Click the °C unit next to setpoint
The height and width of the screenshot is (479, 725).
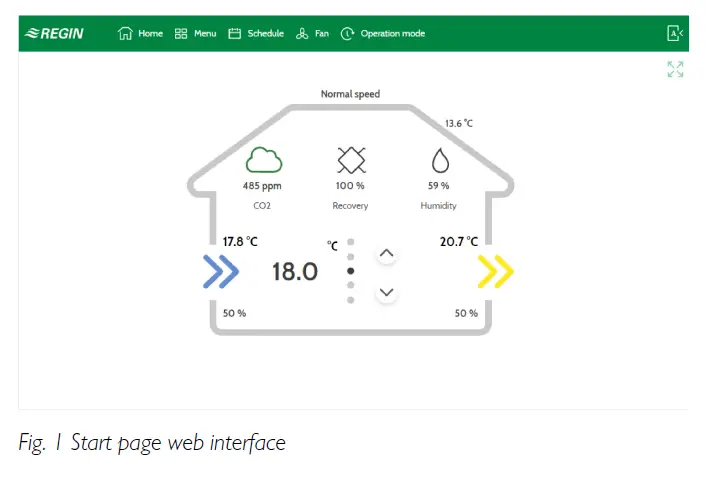332,245
